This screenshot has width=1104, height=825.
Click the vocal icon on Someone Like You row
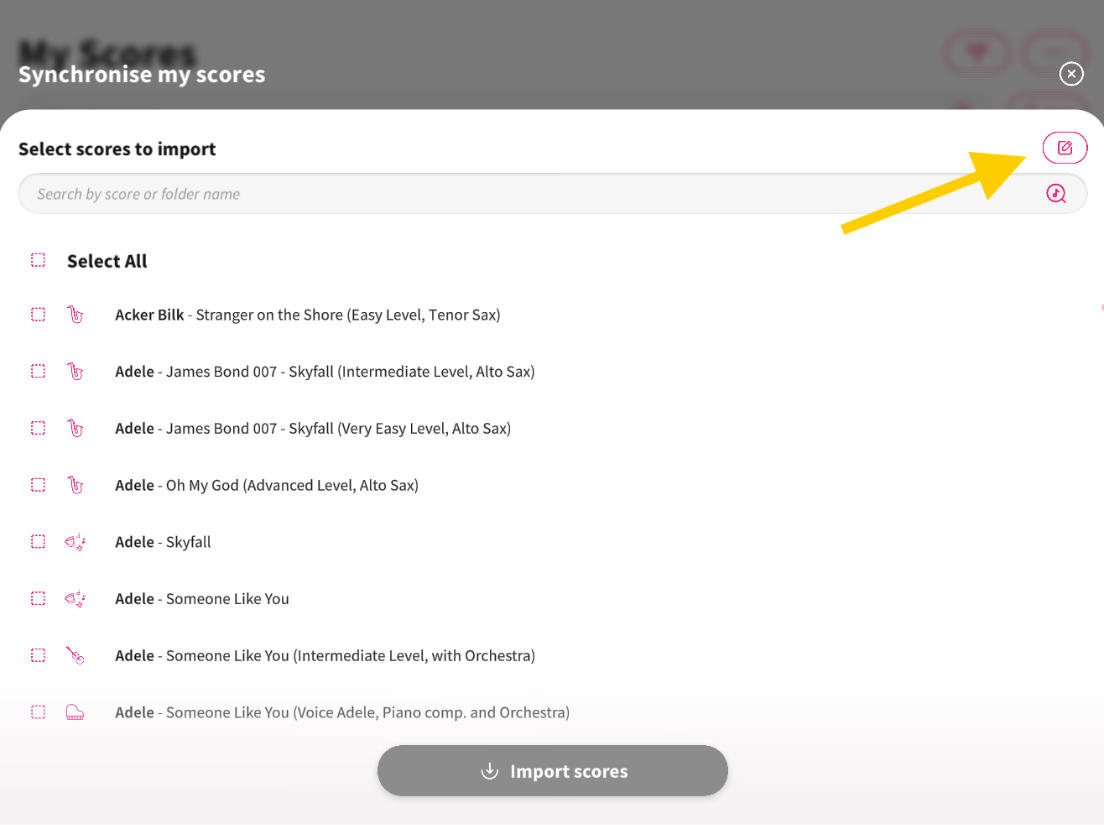tap(75, 598)
